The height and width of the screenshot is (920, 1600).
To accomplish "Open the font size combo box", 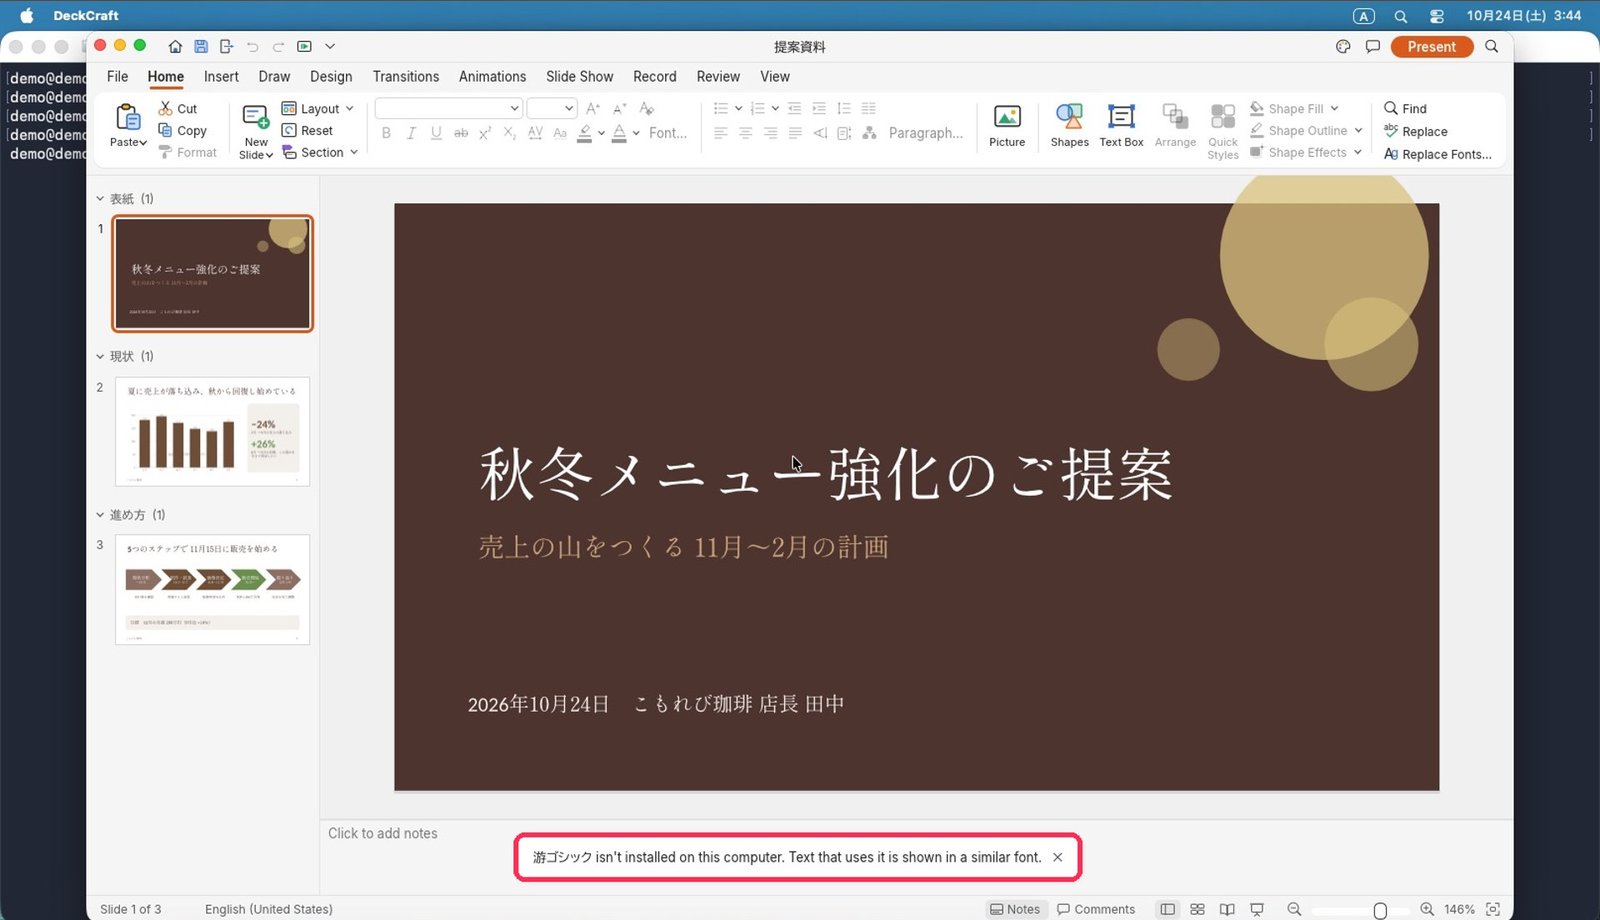I will (551, 108).
